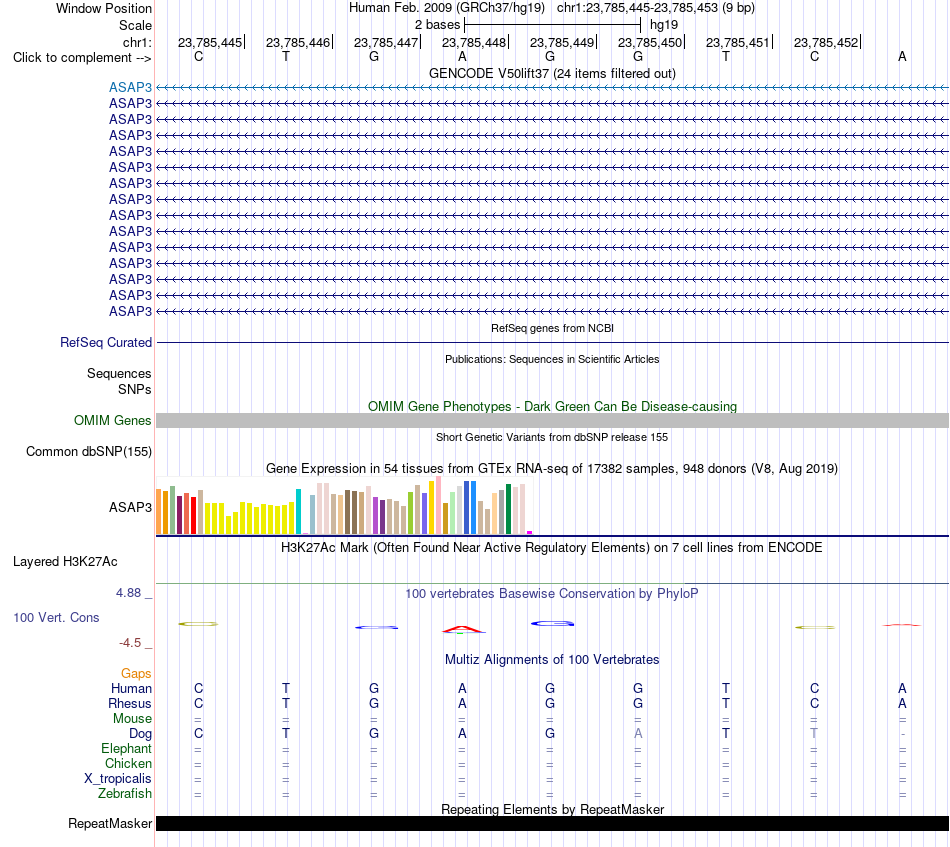Open 'Publications: Sequences in Scientific Articles' title
The height and width of the screenshot is (847, 950).
click(x=552, y=359)
